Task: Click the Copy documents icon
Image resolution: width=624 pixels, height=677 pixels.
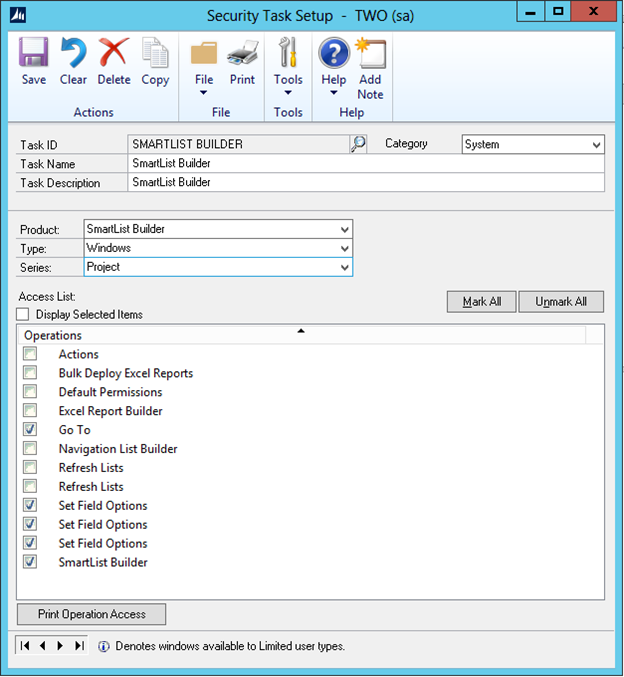Action: (x=155, y=52)
